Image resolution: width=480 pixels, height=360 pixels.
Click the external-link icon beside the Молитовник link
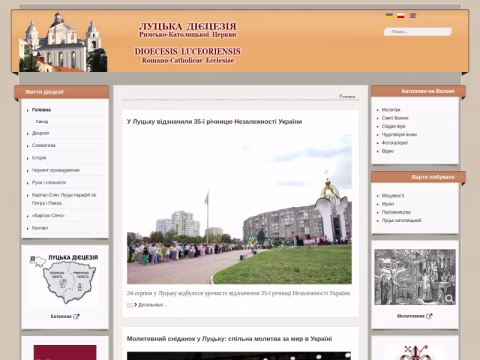pyautogui.click(x=429, y=316)
